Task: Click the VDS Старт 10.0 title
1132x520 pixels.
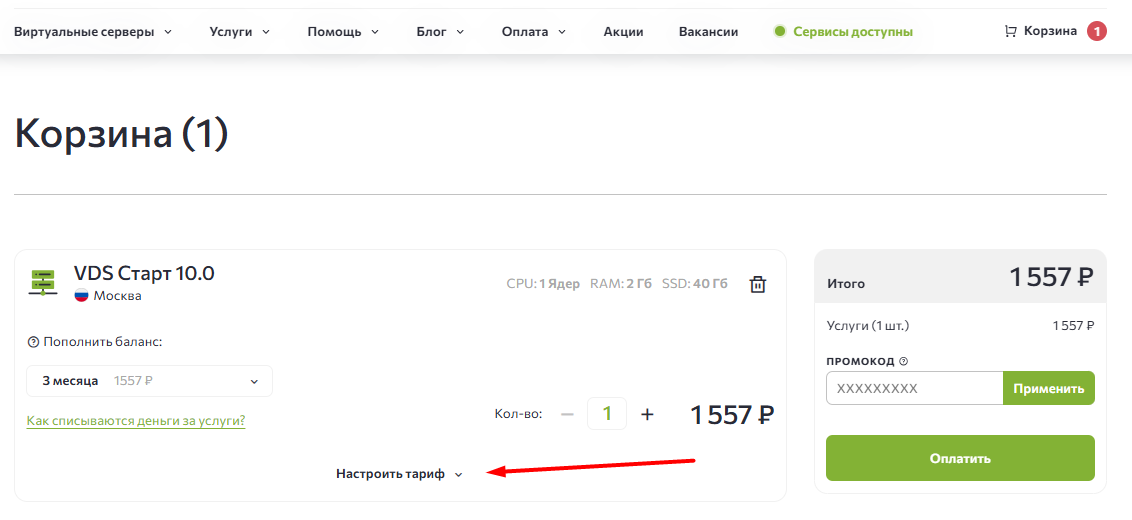Action: point(144,274)
